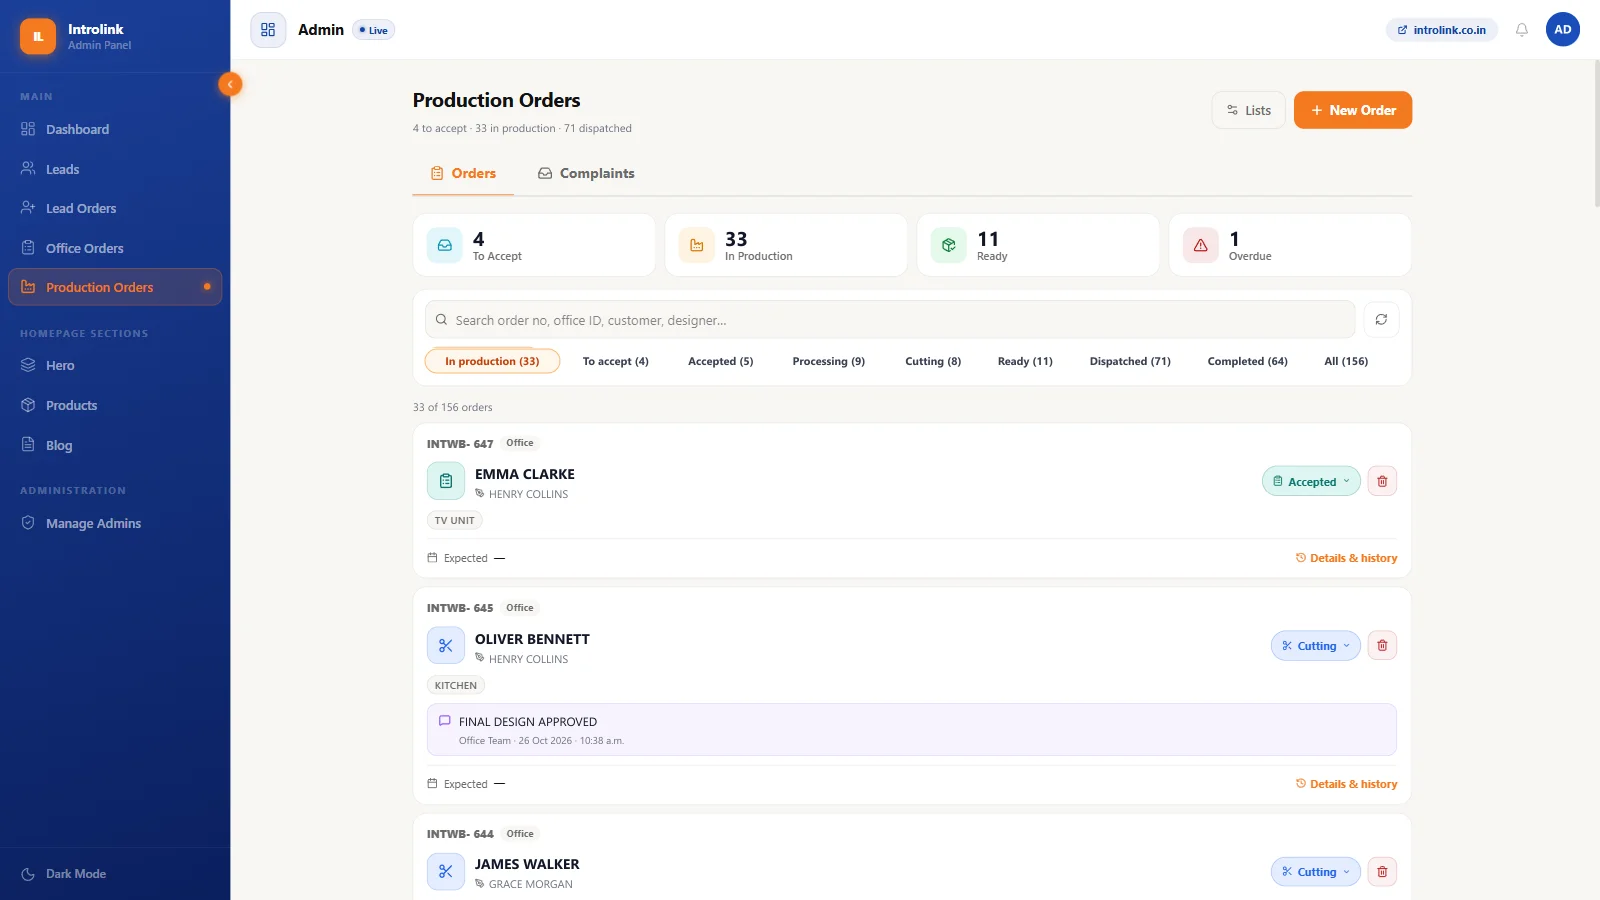Viewport: 1600px width, 900px height.
Task: Click the 1 Overdue stat card
Action: tap(1290, 245)
